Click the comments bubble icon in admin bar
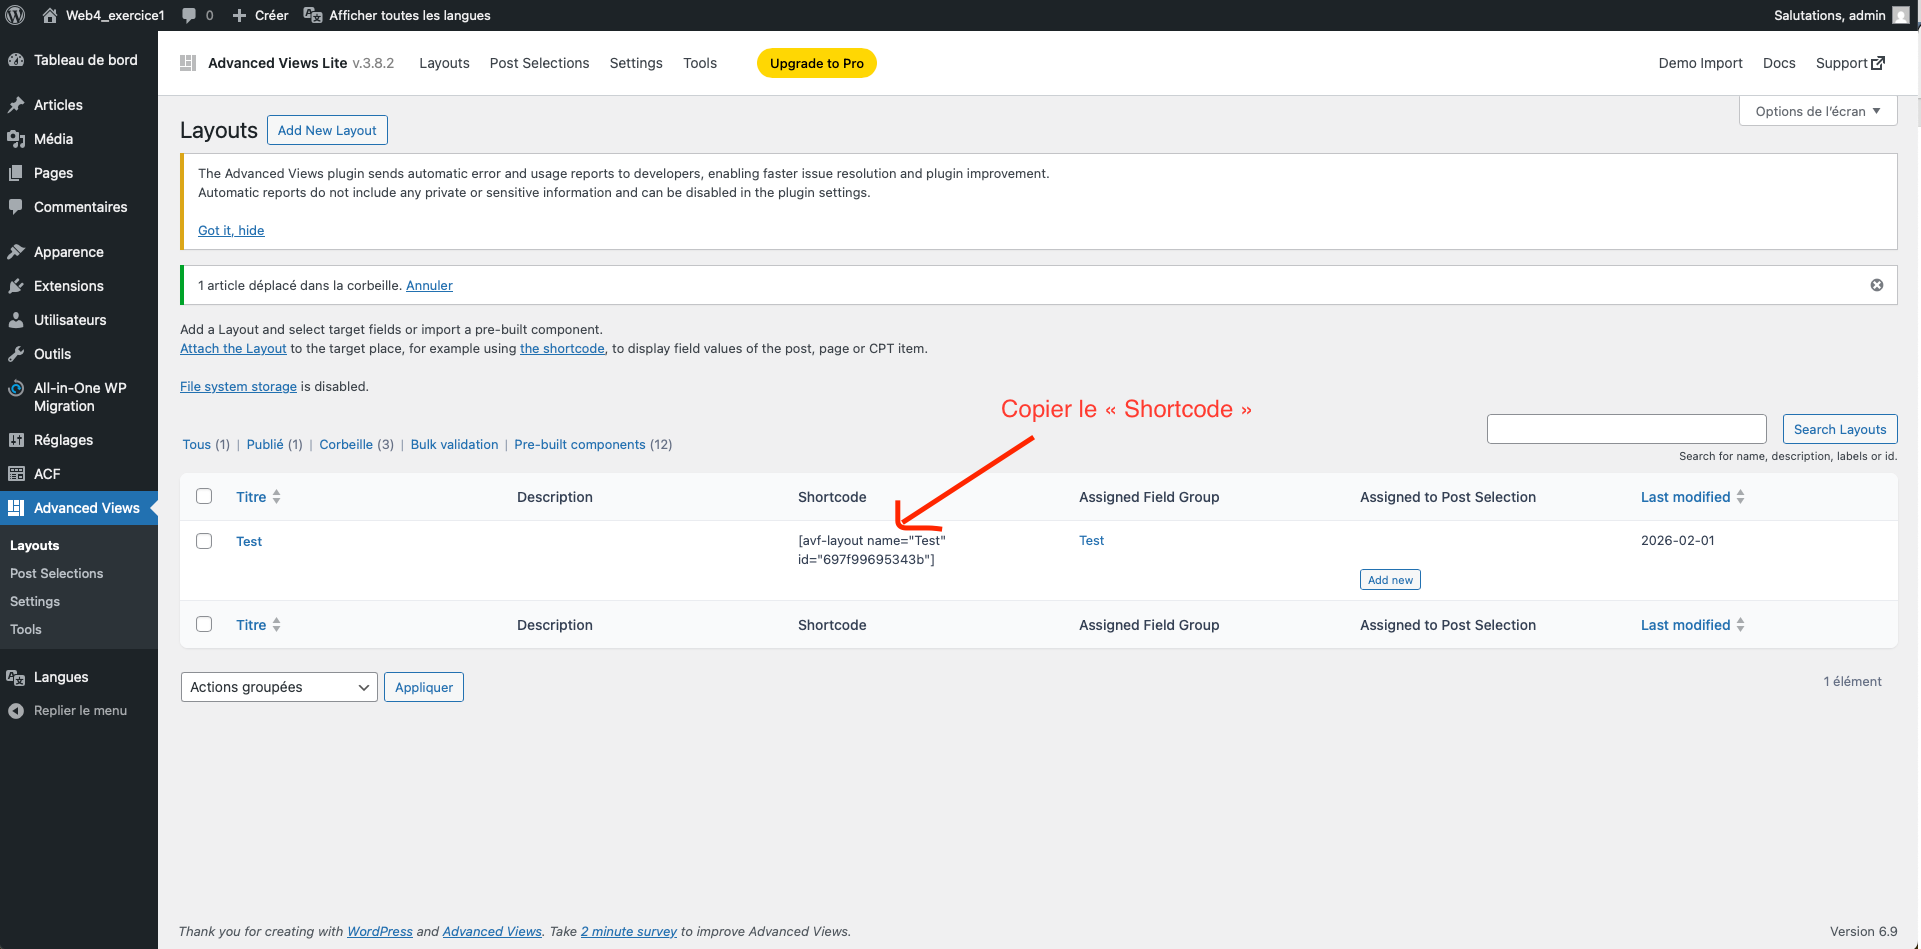Screen dimensions: 1921x949 coord(189,15)
